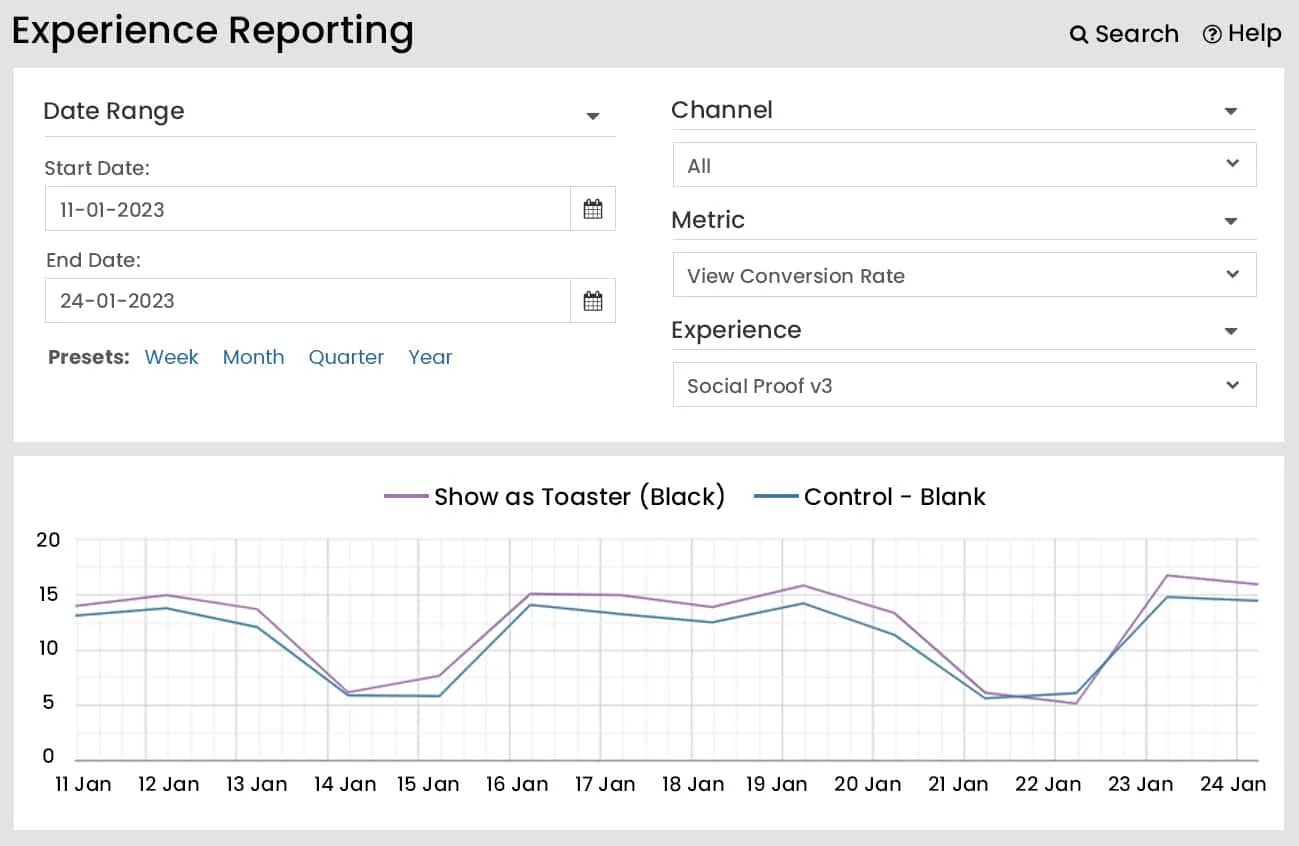Choose the Quarter preset

[x=346, y=357]
